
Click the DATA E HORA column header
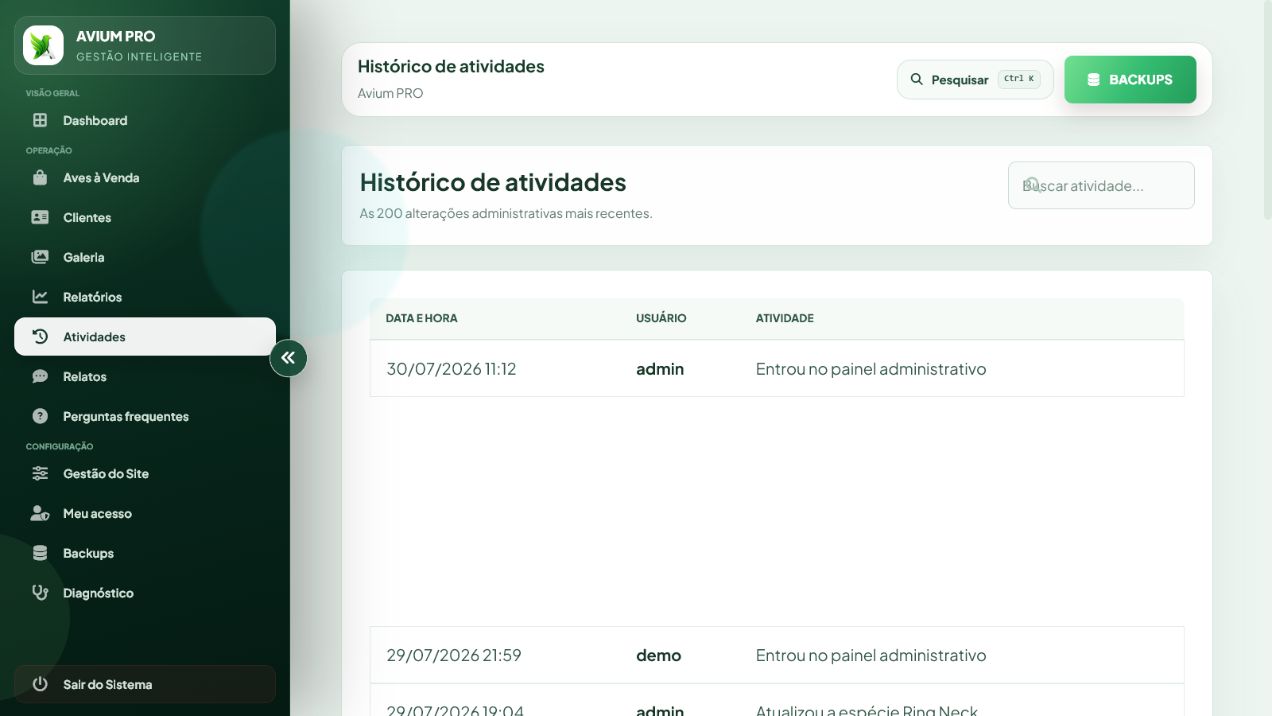(421, 318)
